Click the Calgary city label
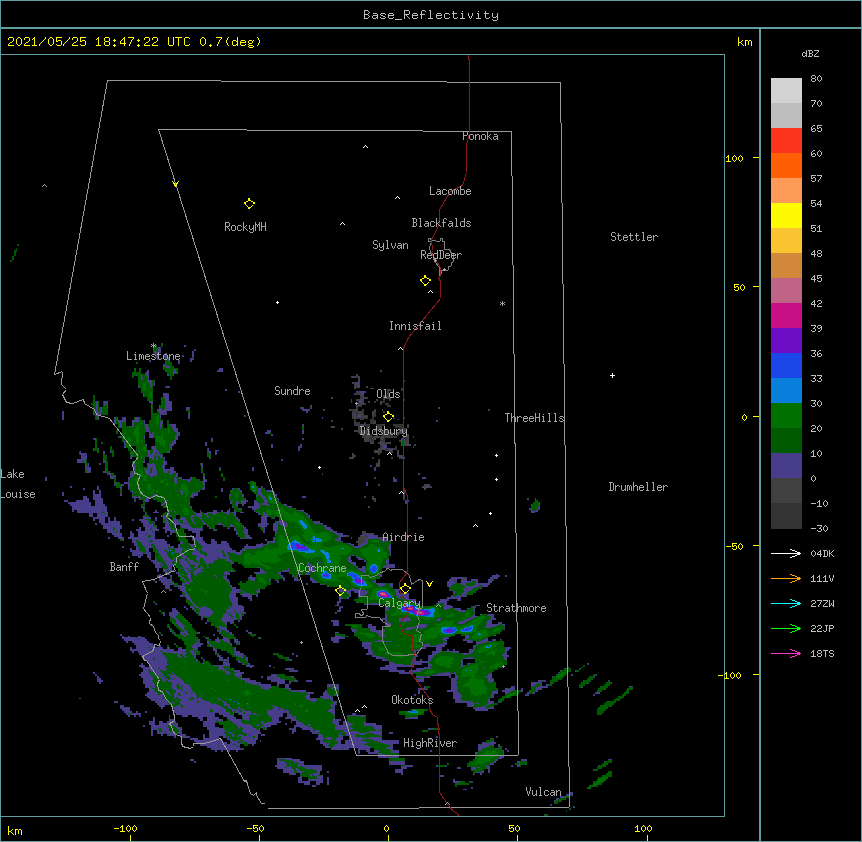This screenshot has width=862, height=842. (x=399, y=603)
